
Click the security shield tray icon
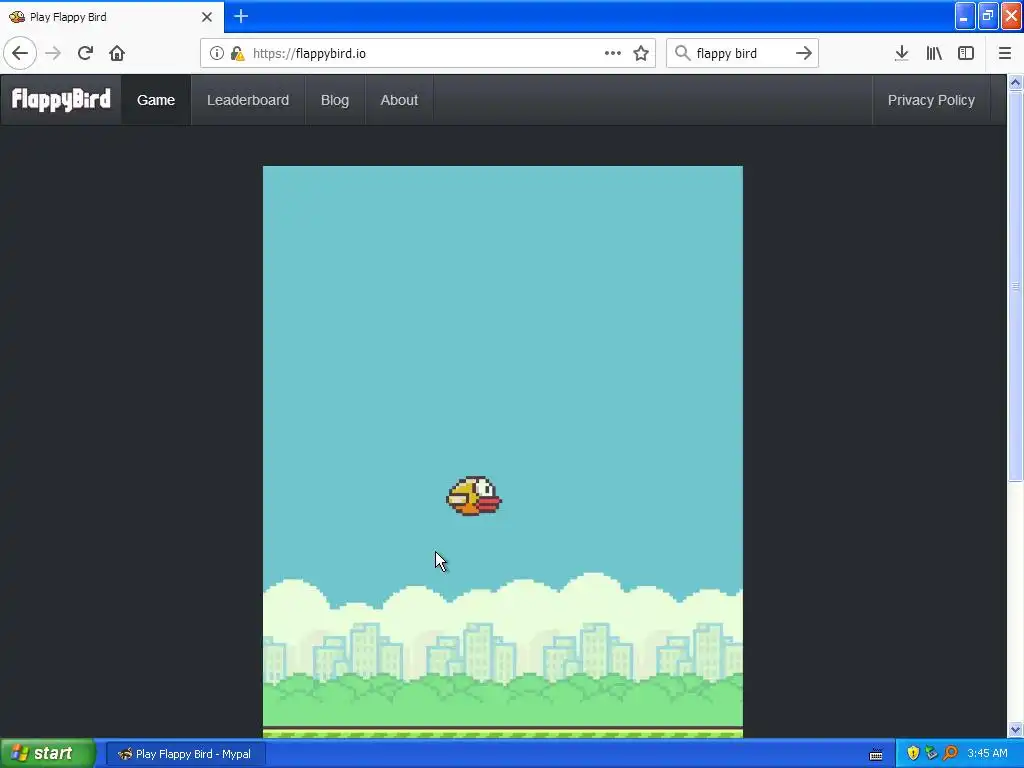(913, 754)
